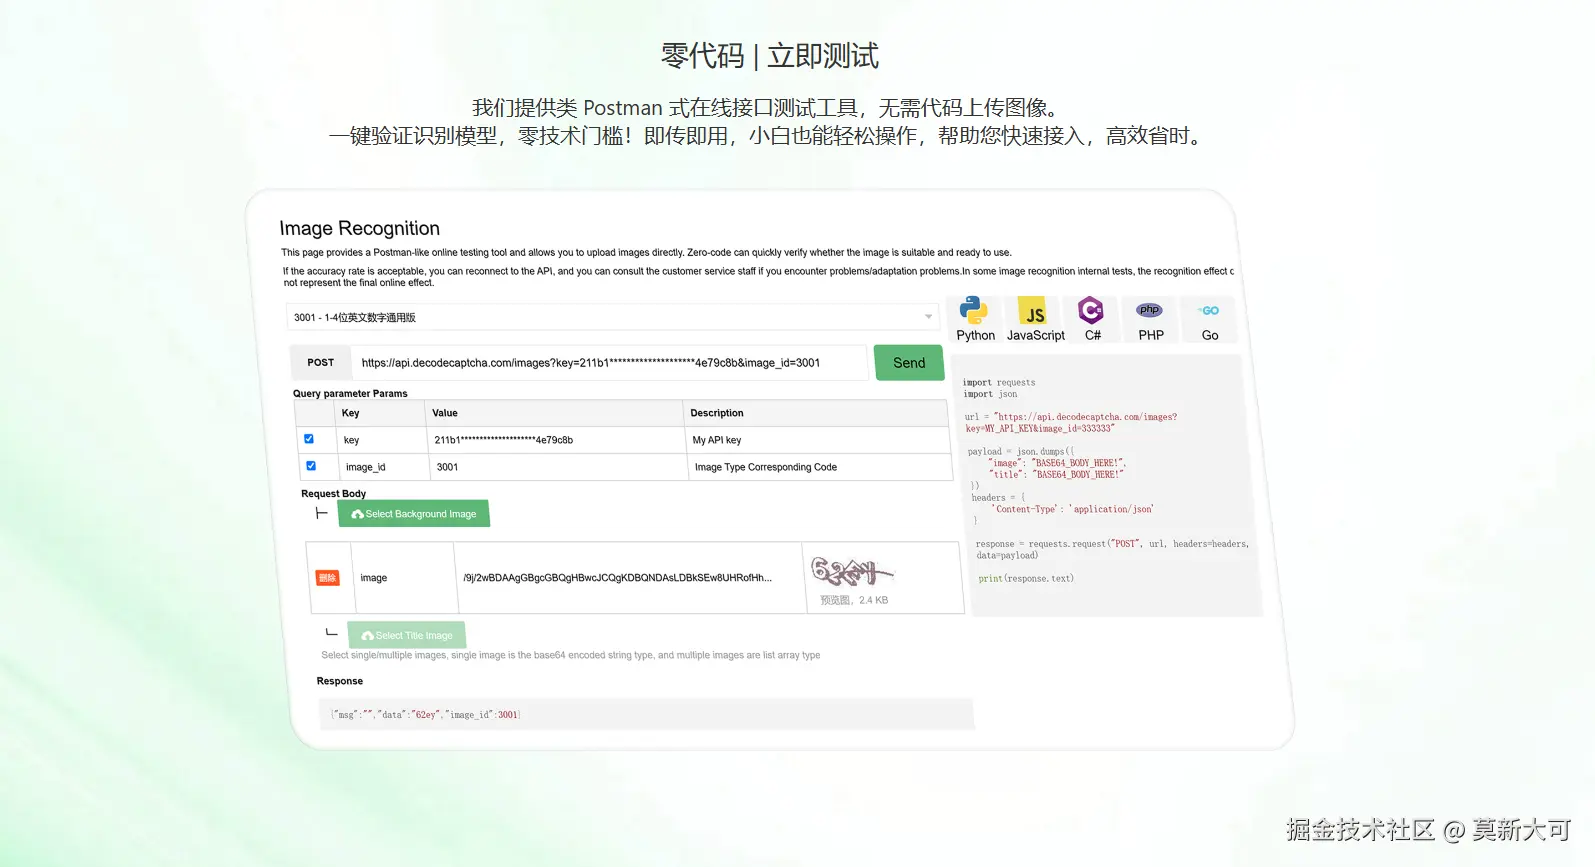The image size is (1595, 867).
Task: Select the Python code language icon
Action: click(974, 320)
